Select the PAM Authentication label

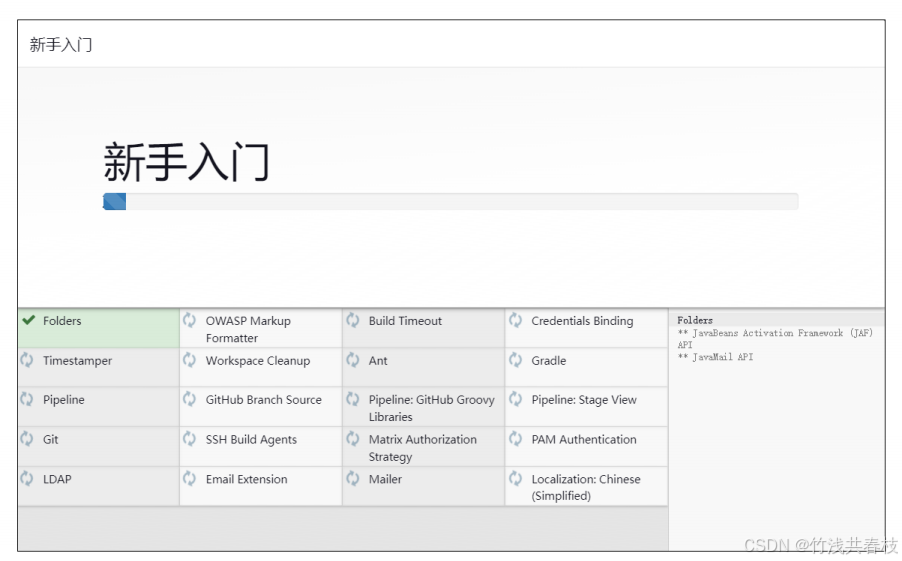[584, 440]
